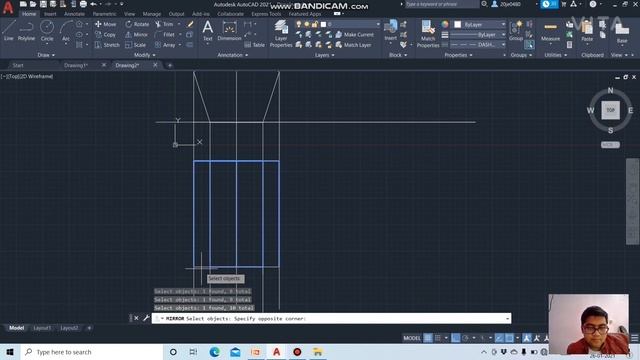The width and height of the screenshot is (640, 360).
Task: Insert a Table
Action: pyautogui.click(x=254, y=45)
